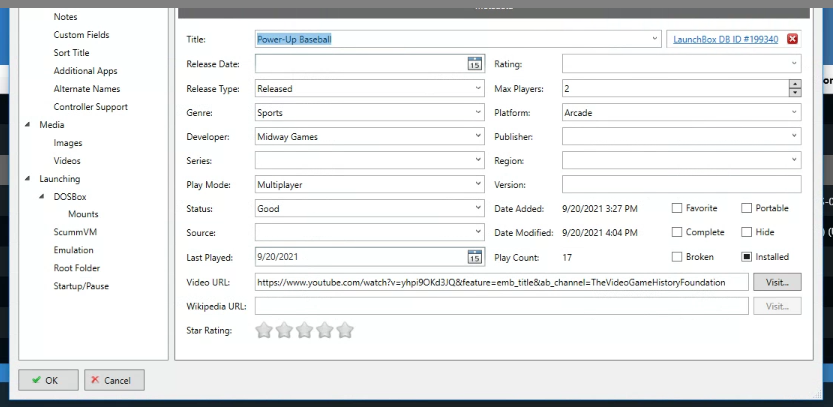833x407 pixels.
Task: Increase Max Players with up arrow
Action: coord(795,84)
